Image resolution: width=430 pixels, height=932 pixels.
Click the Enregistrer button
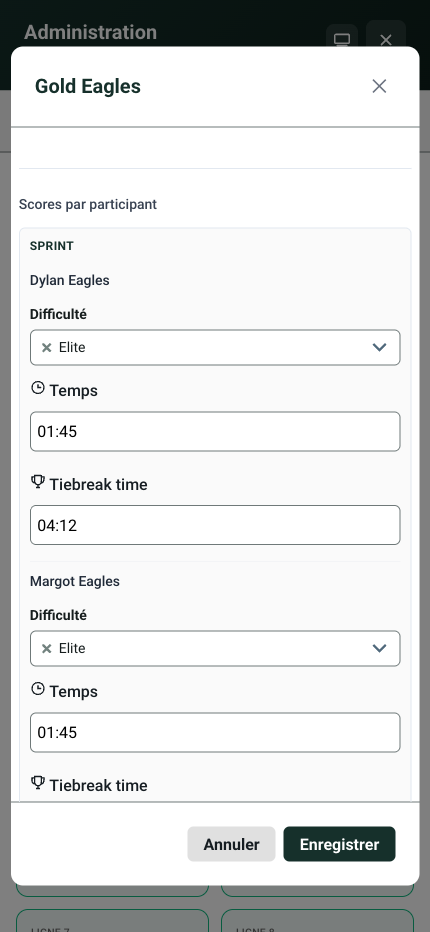339,844
